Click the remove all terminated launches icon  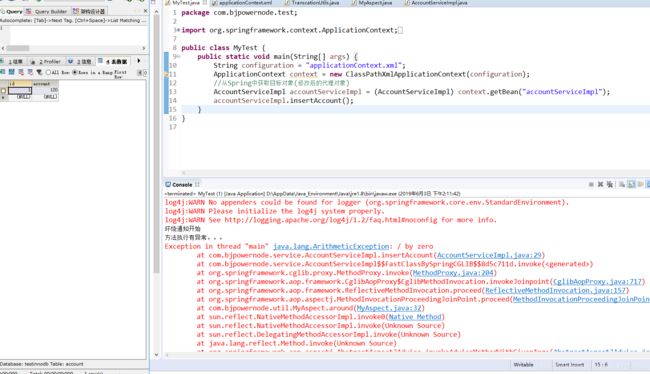tap(609, 185)
